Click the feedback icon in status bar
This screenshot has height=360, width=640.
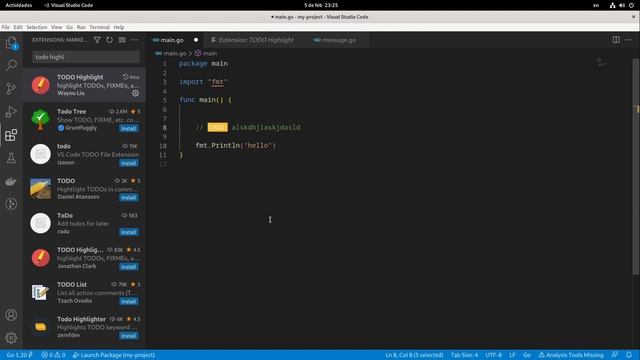point(615,355)
